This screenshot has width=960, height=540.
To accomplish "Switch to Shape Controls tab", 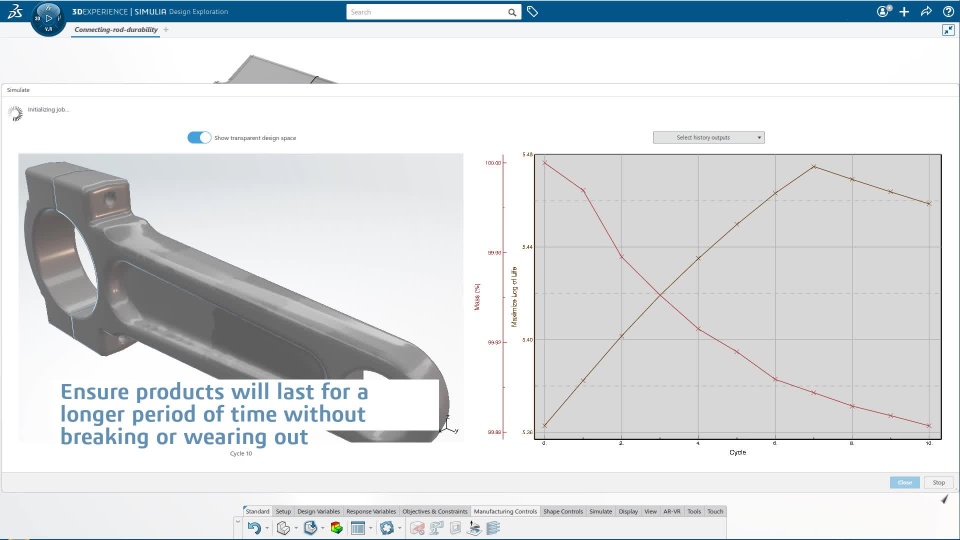I will point(563,511).
